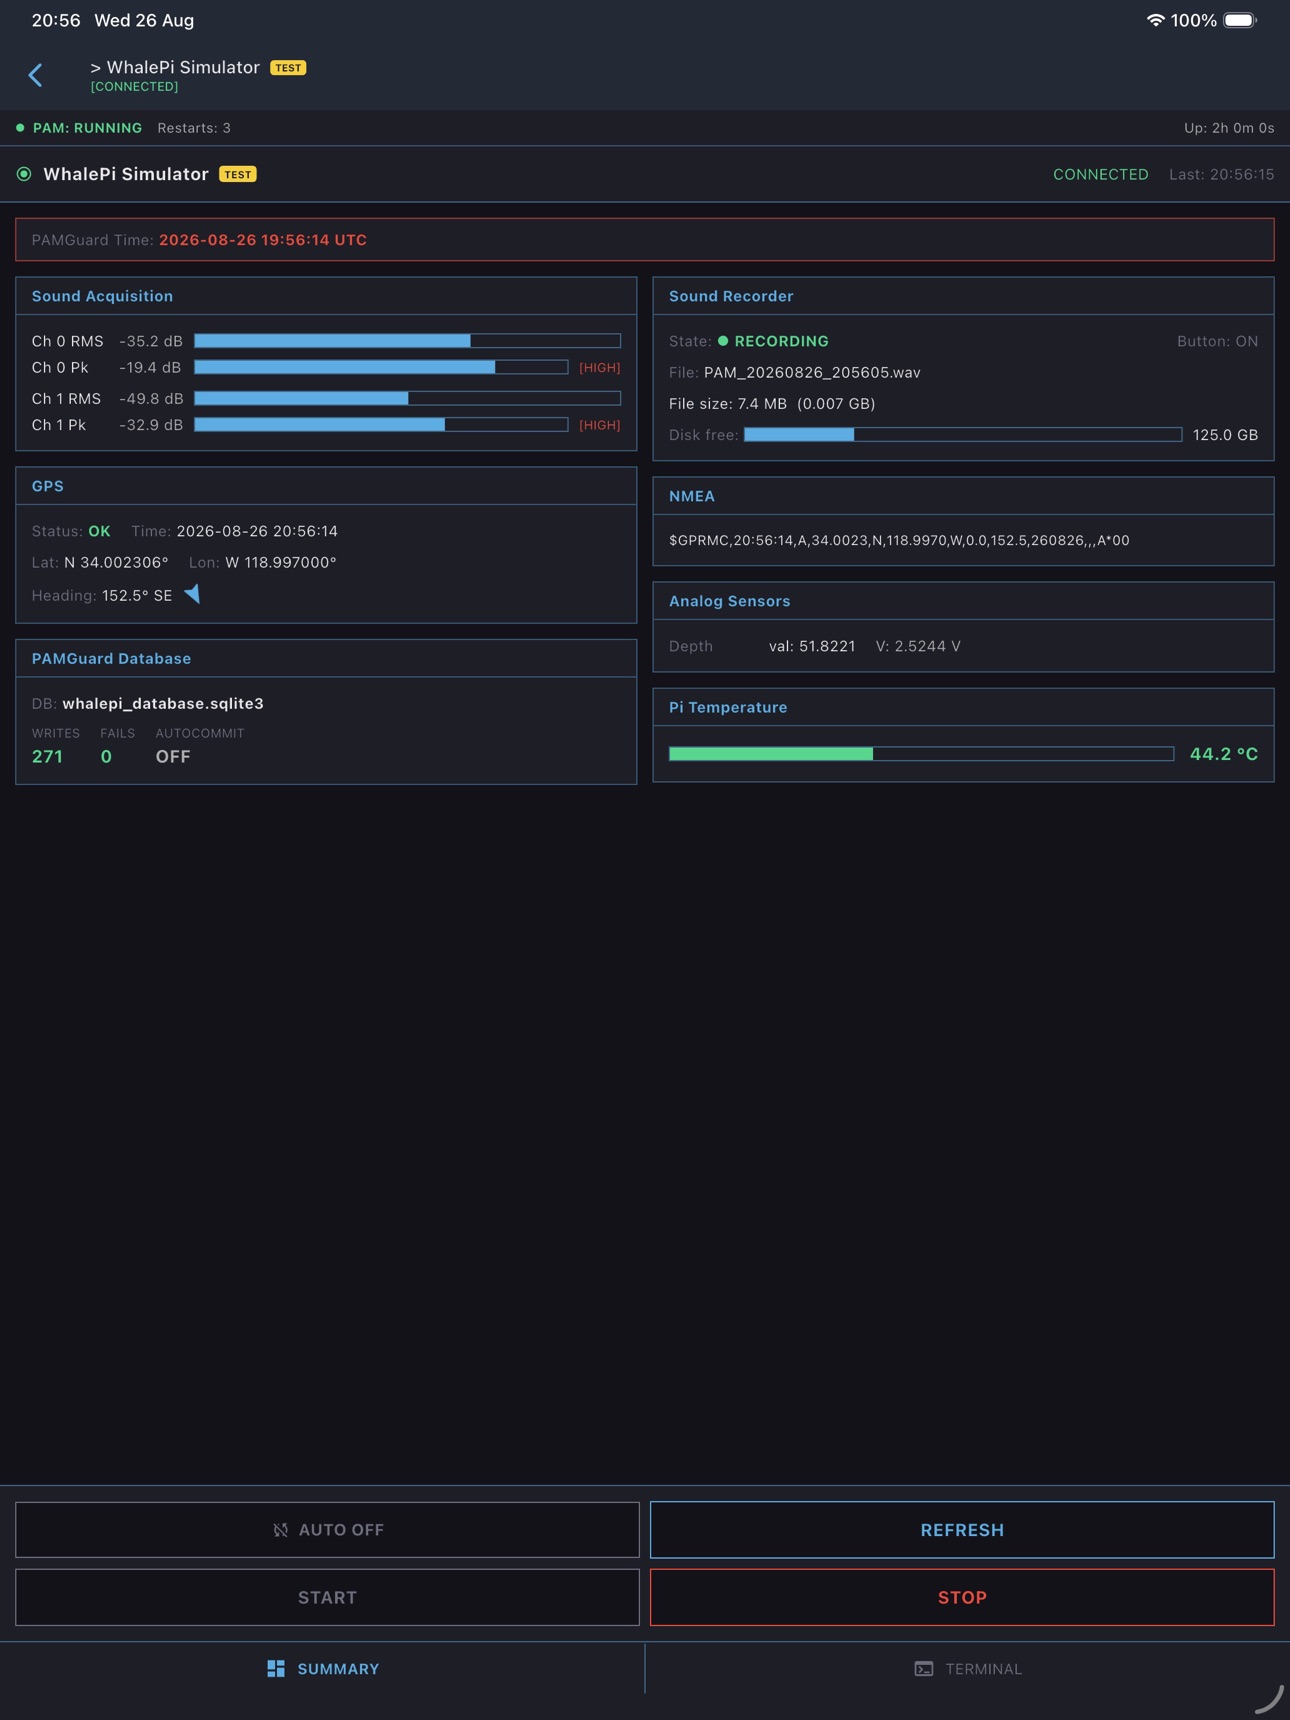The image size is (1290, 1720).
Task: Click the 44.2 °C temperature reading
Action: click(1224, 754)
